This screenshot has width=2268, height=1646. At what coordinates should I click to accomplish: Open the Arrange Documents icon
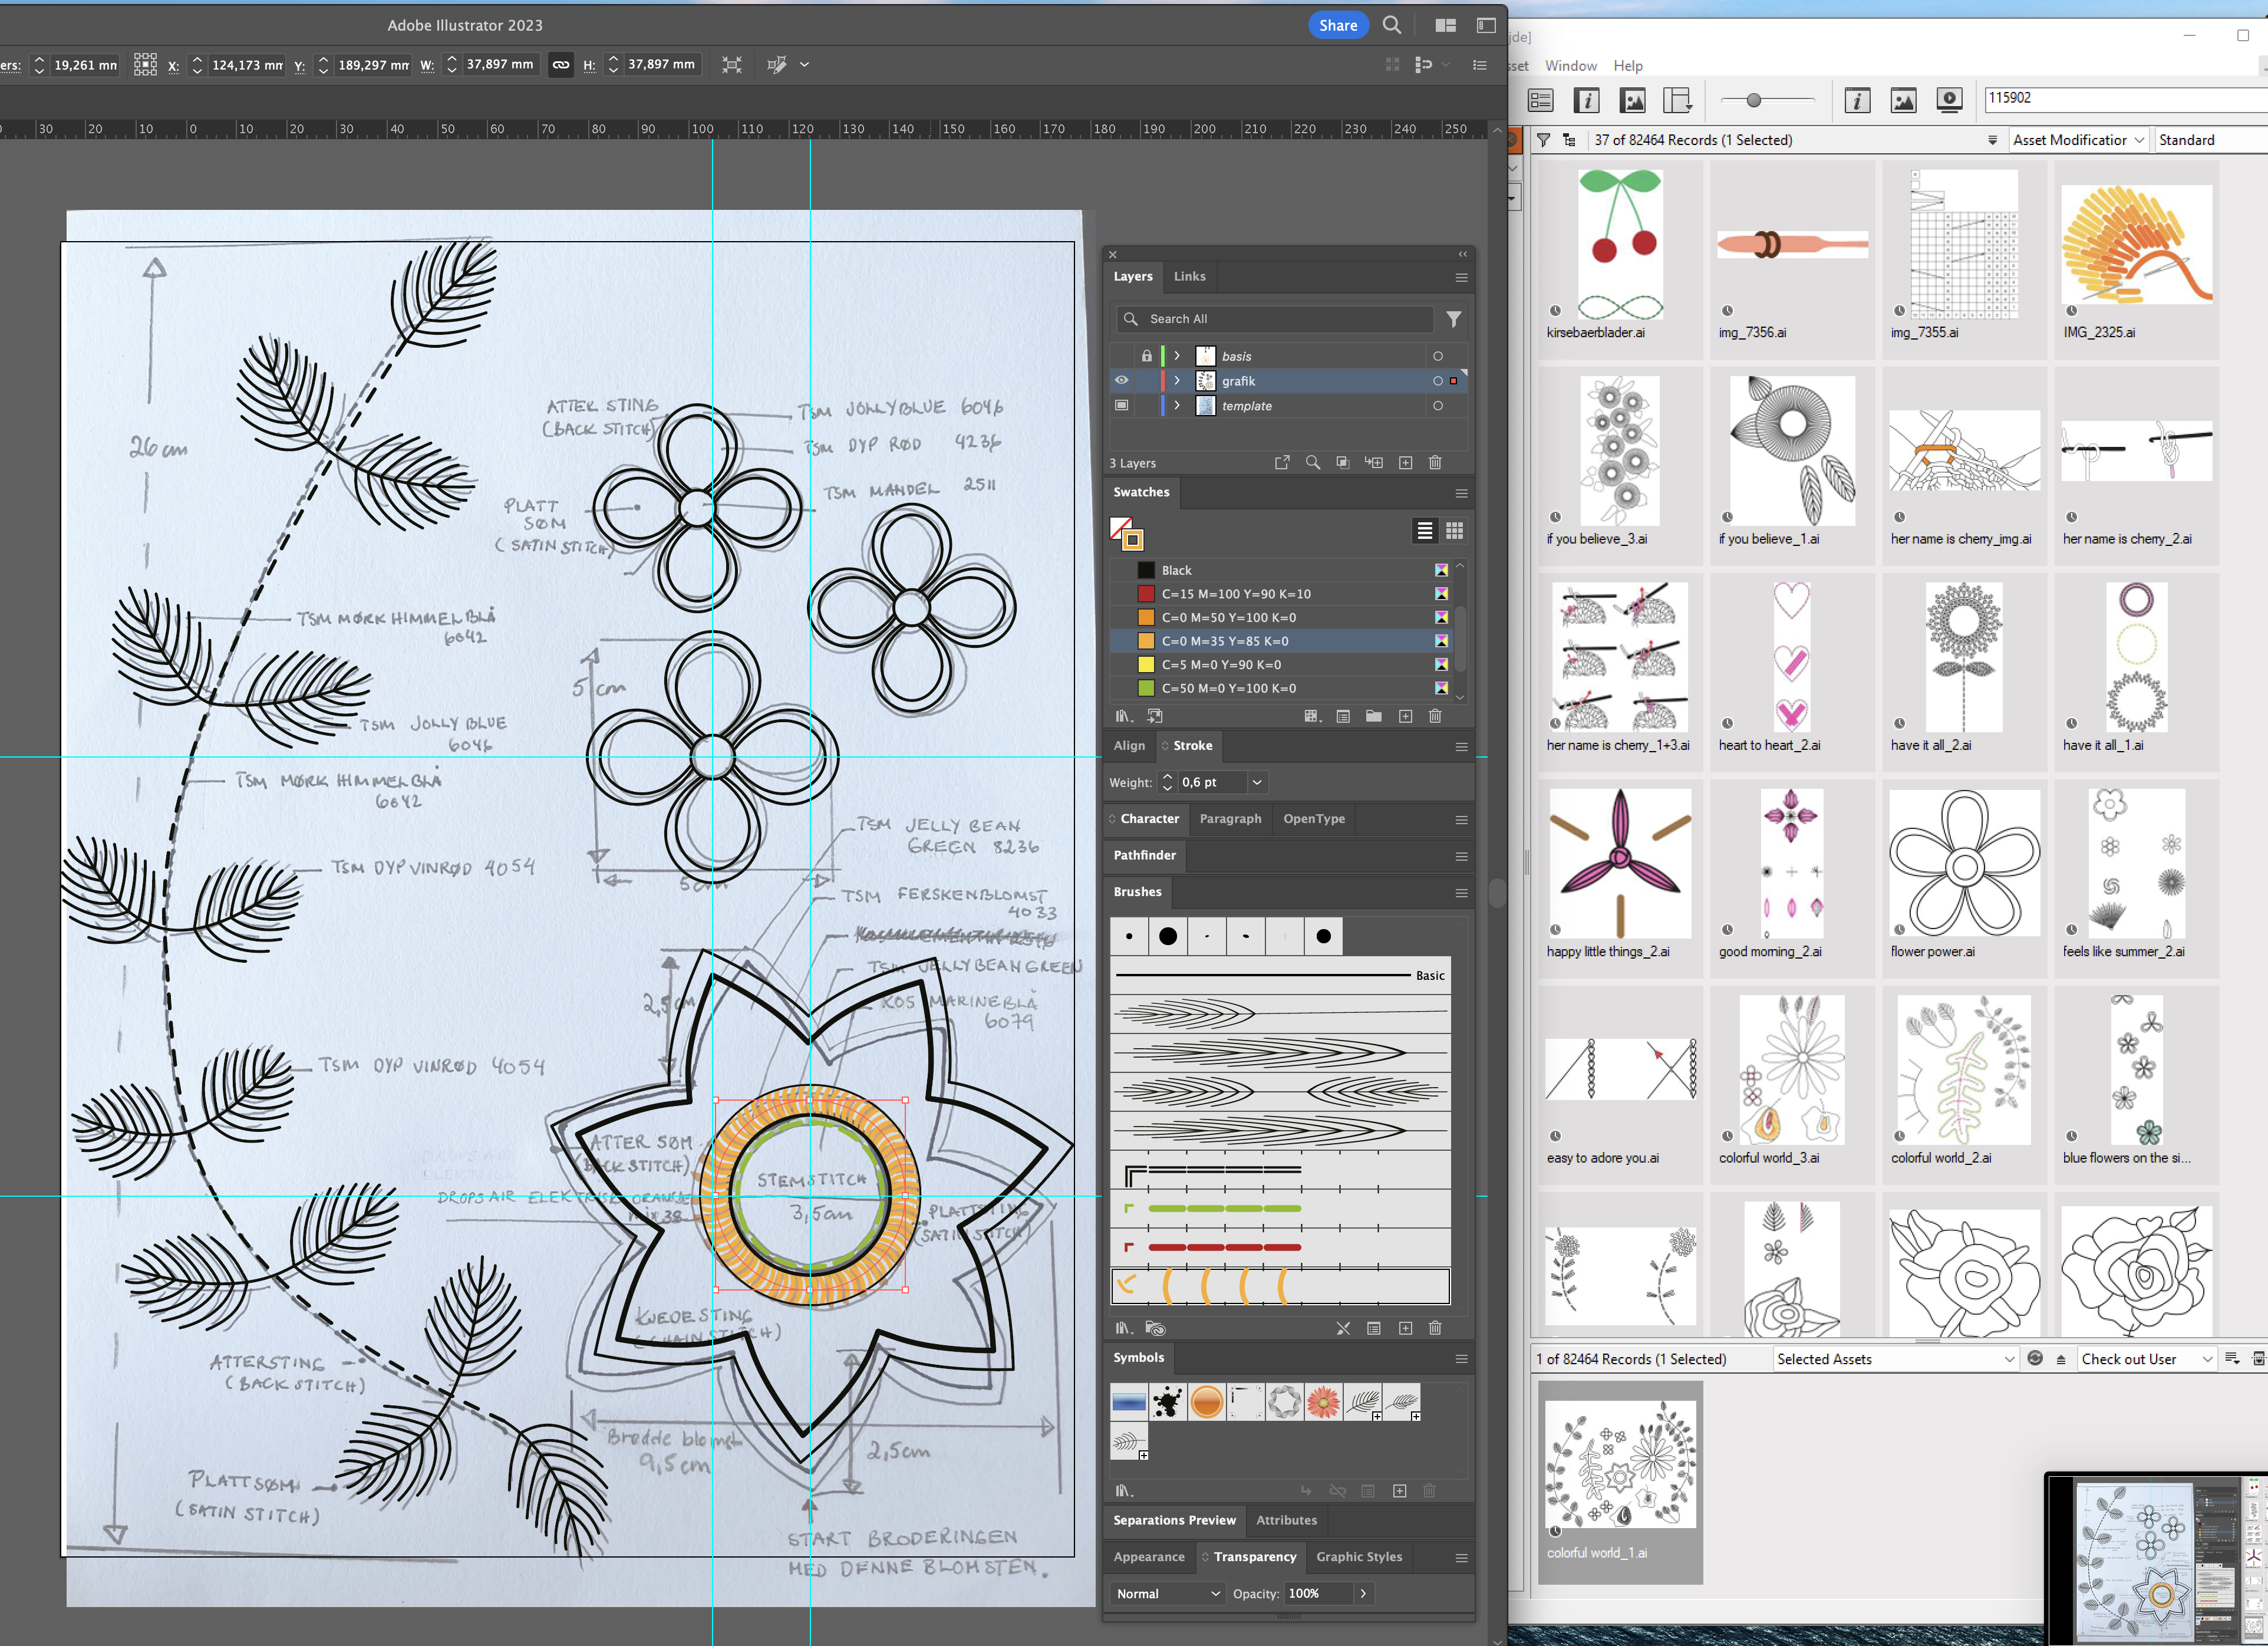click(1445, 25)
